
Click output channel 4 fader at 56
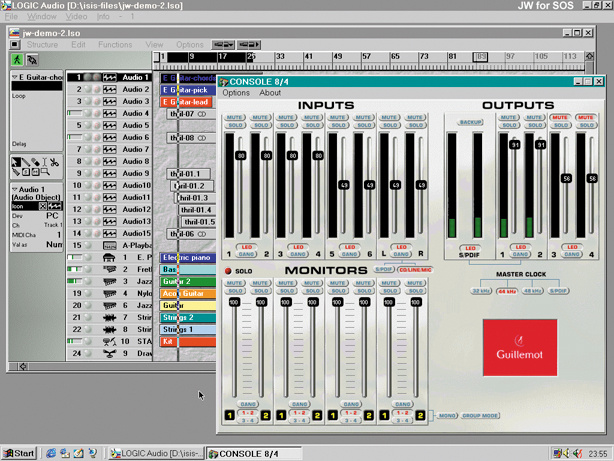(x=592, y=178)
